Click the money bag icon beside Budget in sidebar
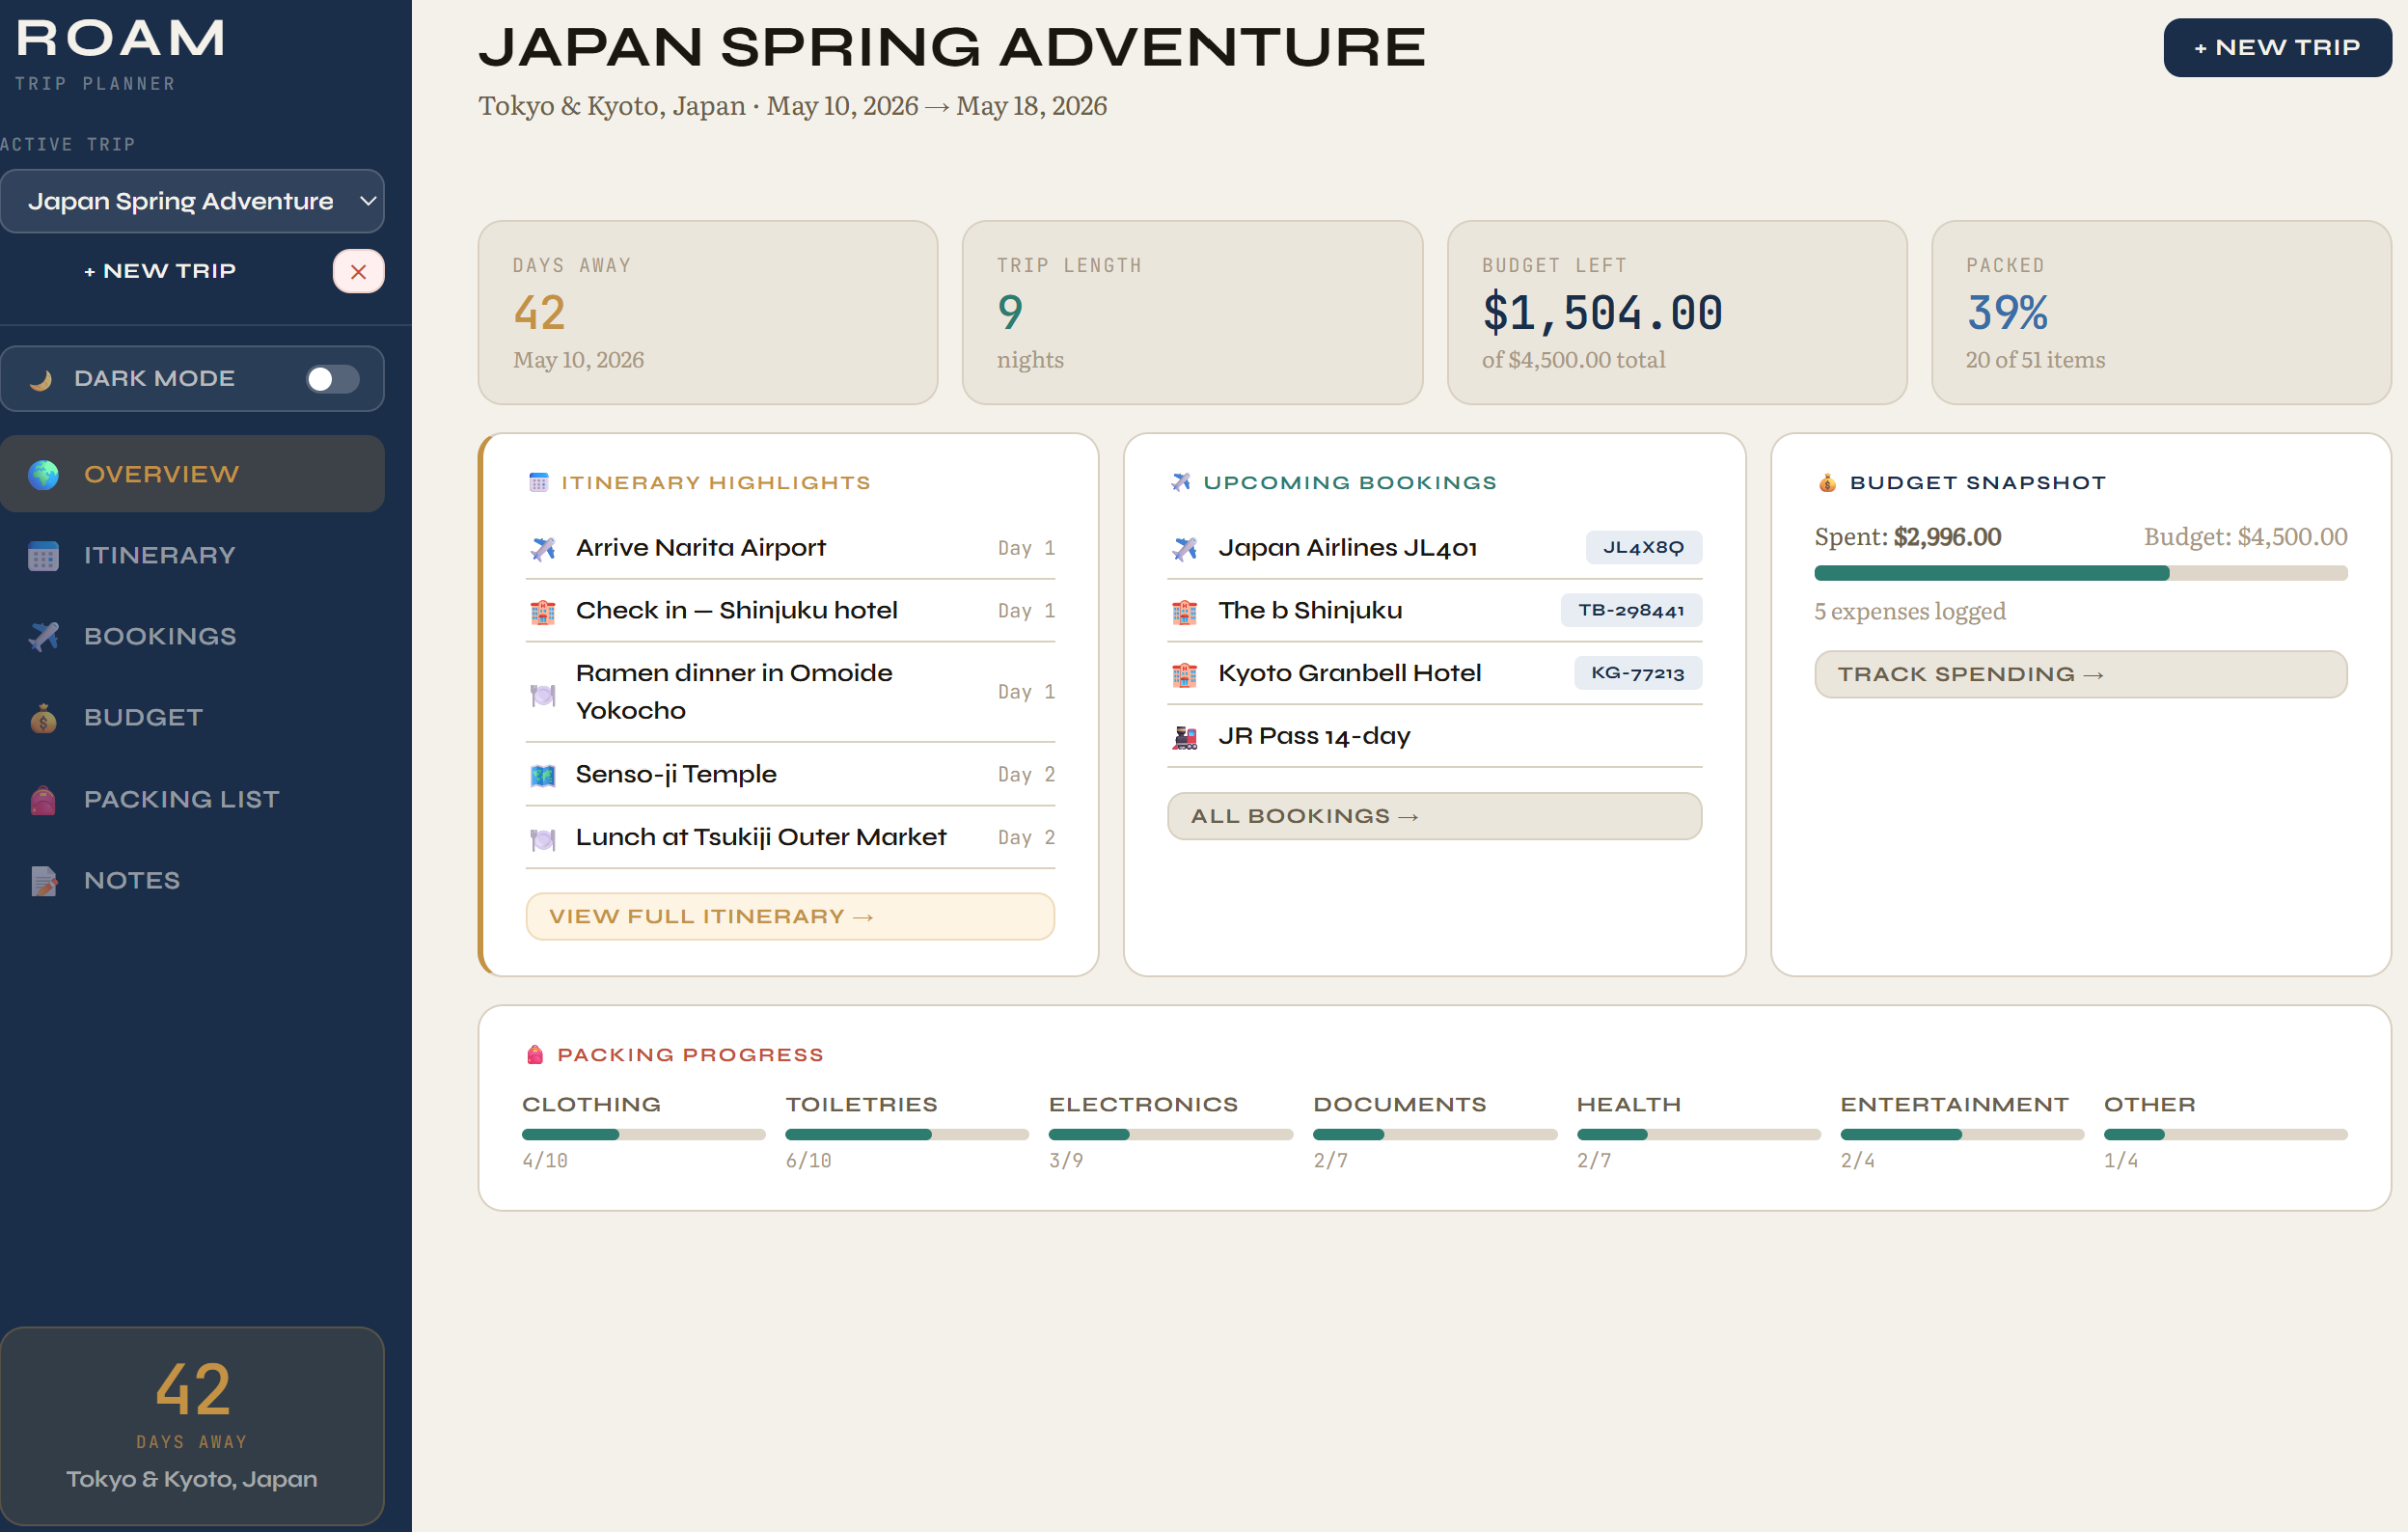Viewport: 2408px width, 1532px height. 43,718
